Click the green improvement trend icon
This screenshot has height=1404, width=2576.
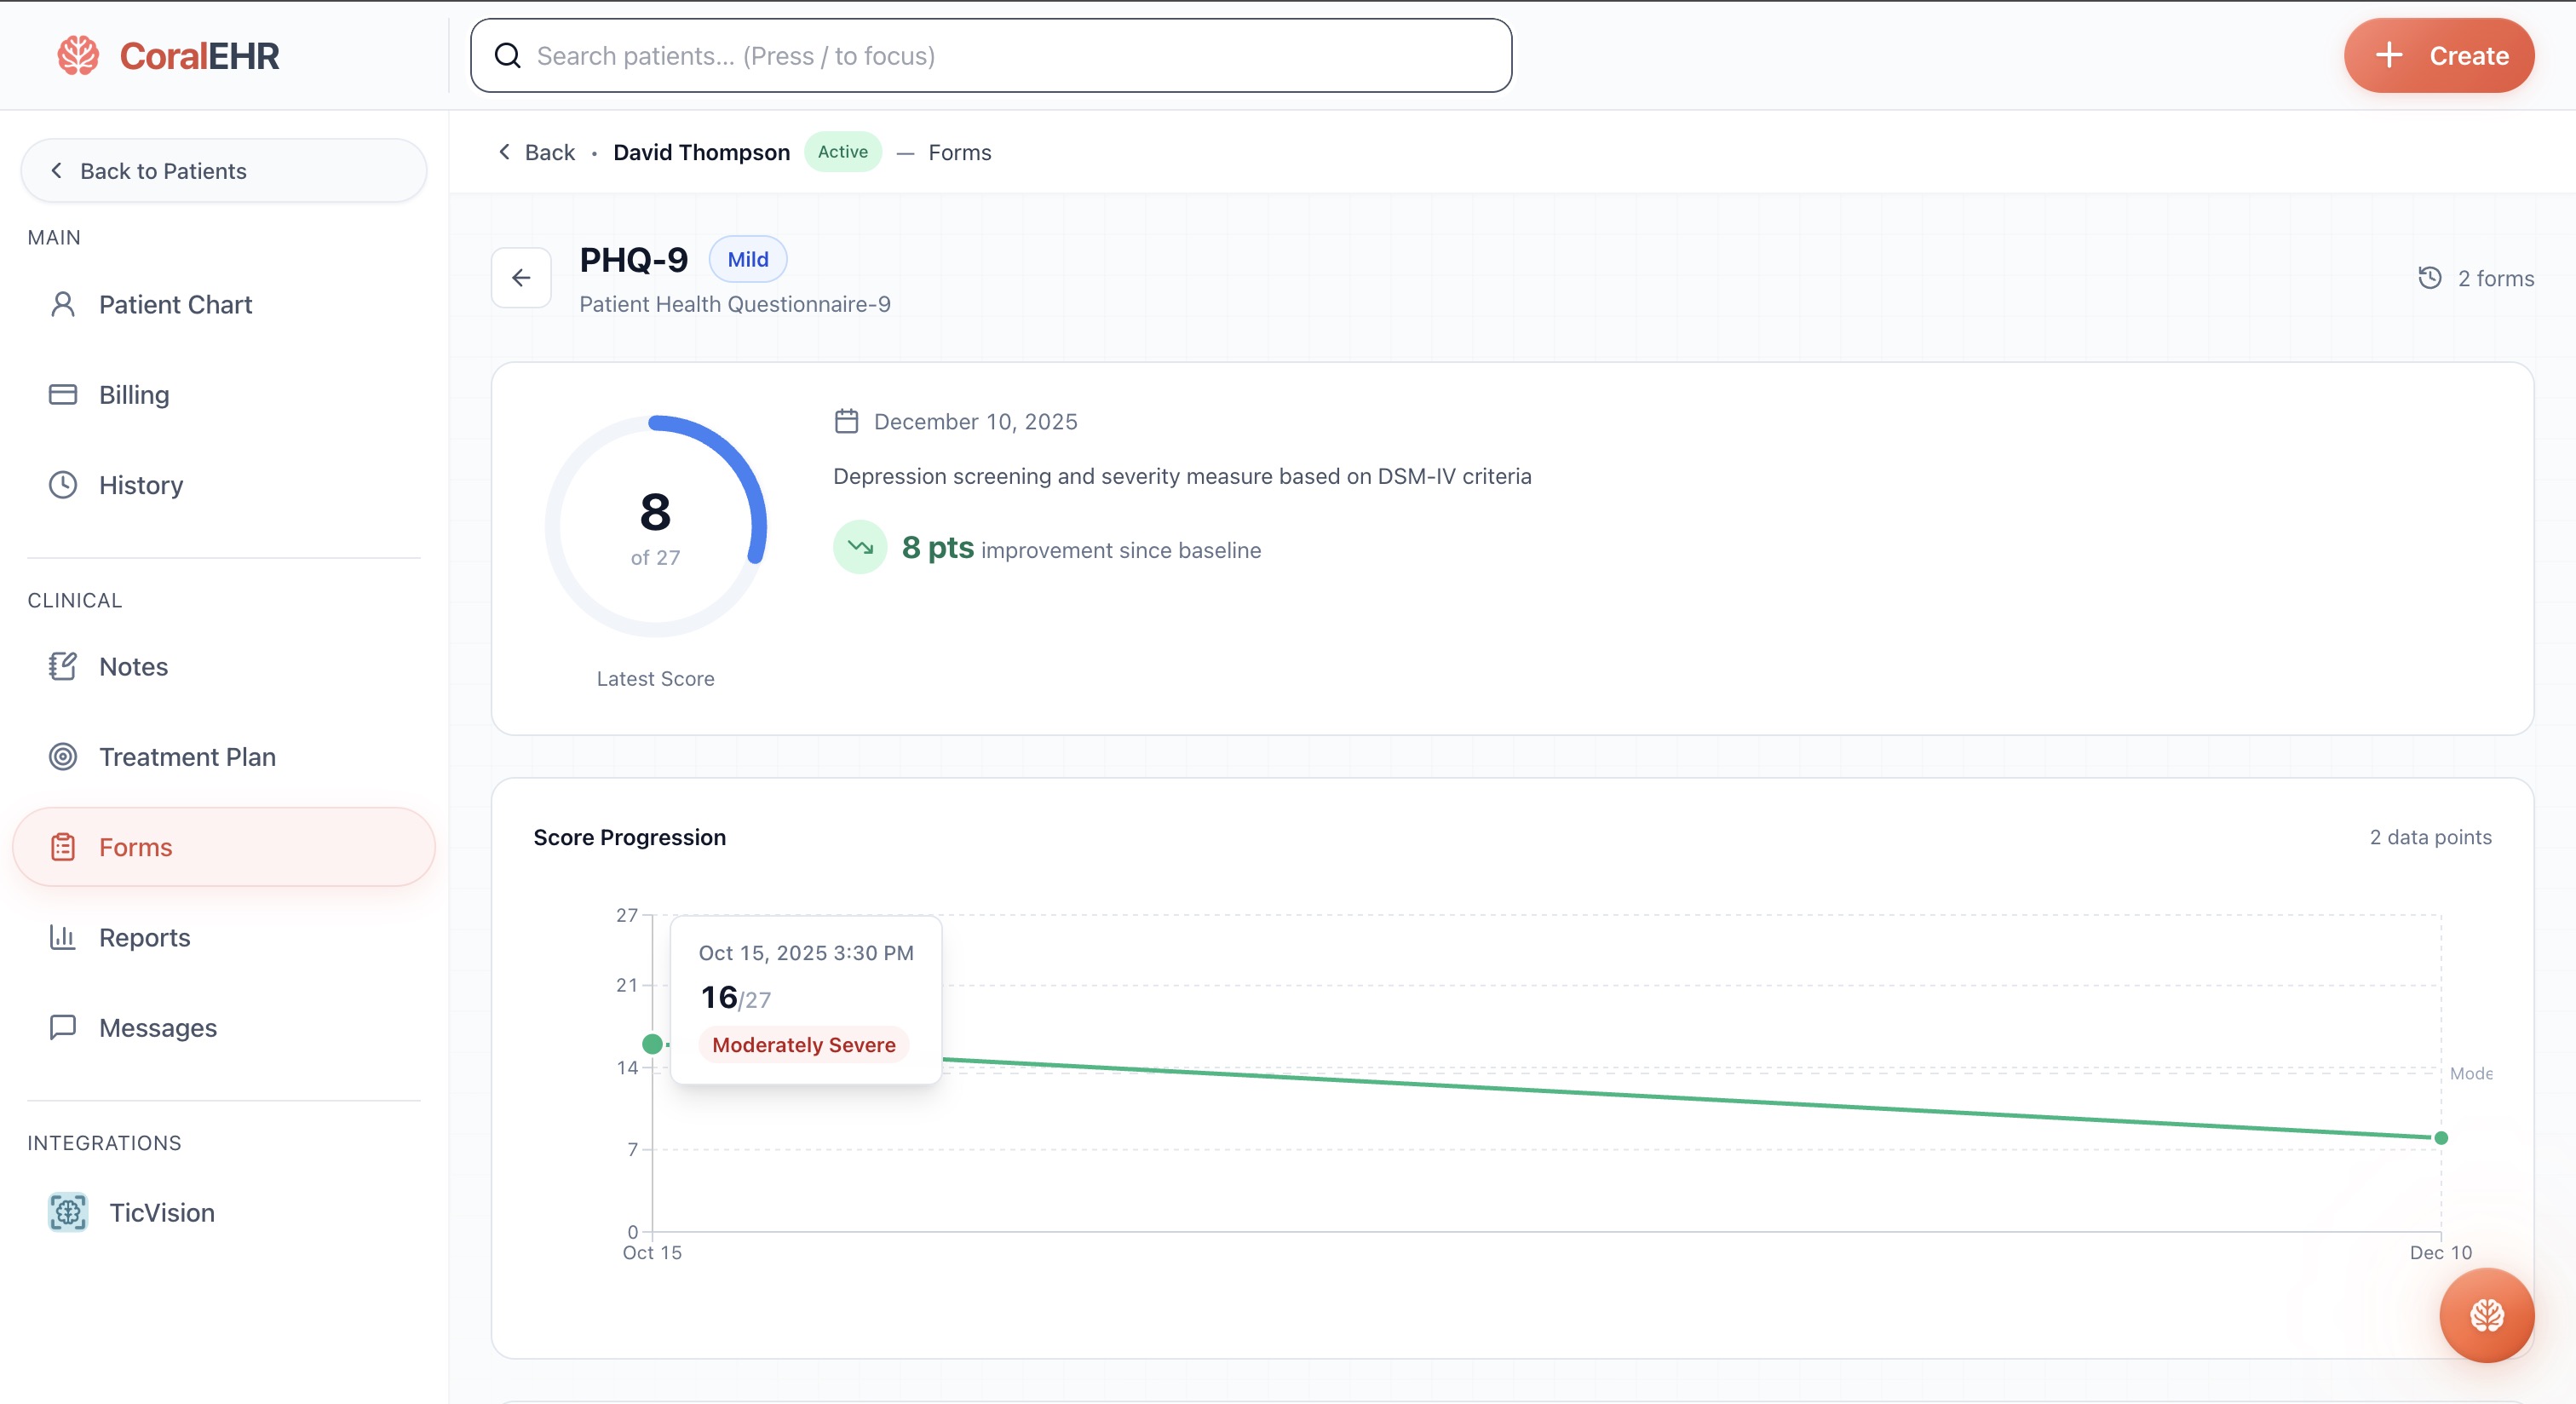click(860, 547)
